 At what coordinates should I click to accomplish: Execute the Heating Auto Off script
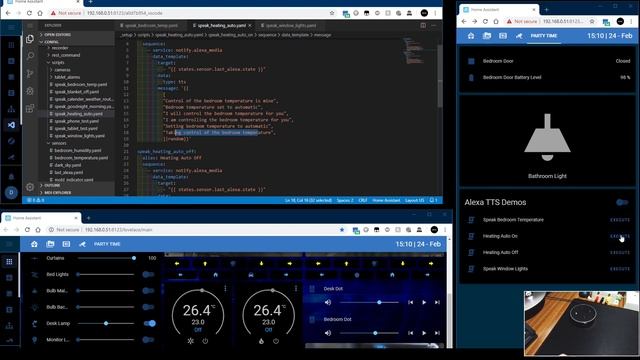coord(620,253)
